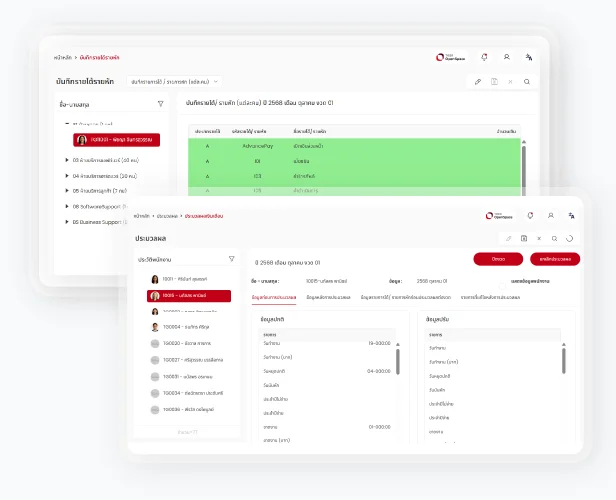Click value 01-000.00 in ข้อมูลปกติ

380,427
